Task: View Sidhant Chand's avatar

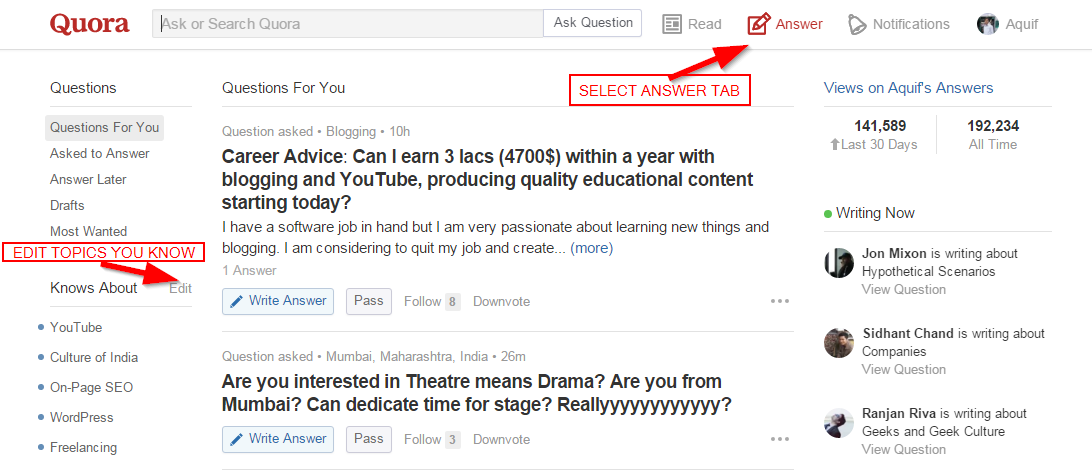Action: [x=838, y=343]
